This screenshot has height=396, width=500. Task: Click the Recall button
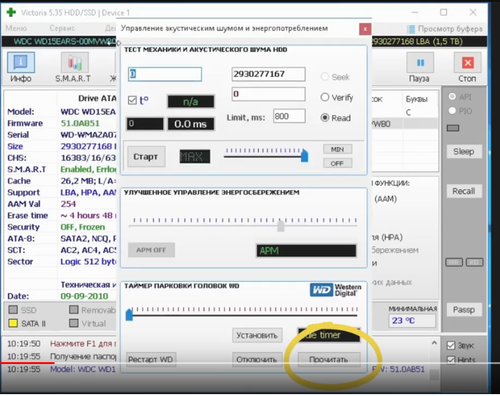click(464, 191)
